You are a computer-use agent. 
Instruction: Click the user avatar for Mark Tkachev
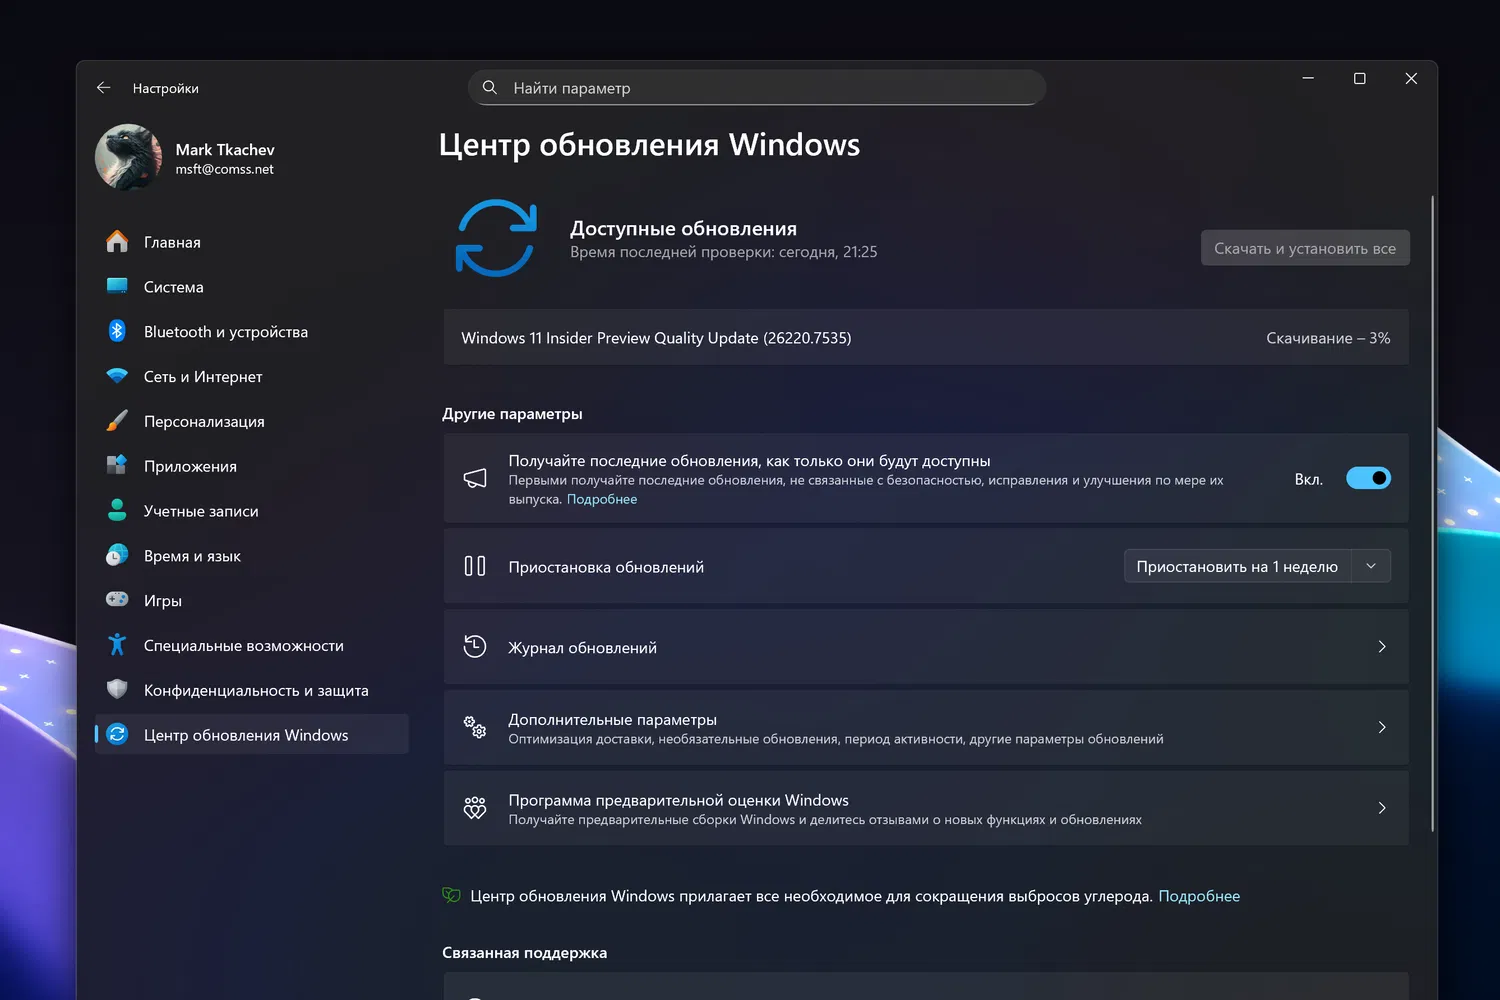point(126,157)
